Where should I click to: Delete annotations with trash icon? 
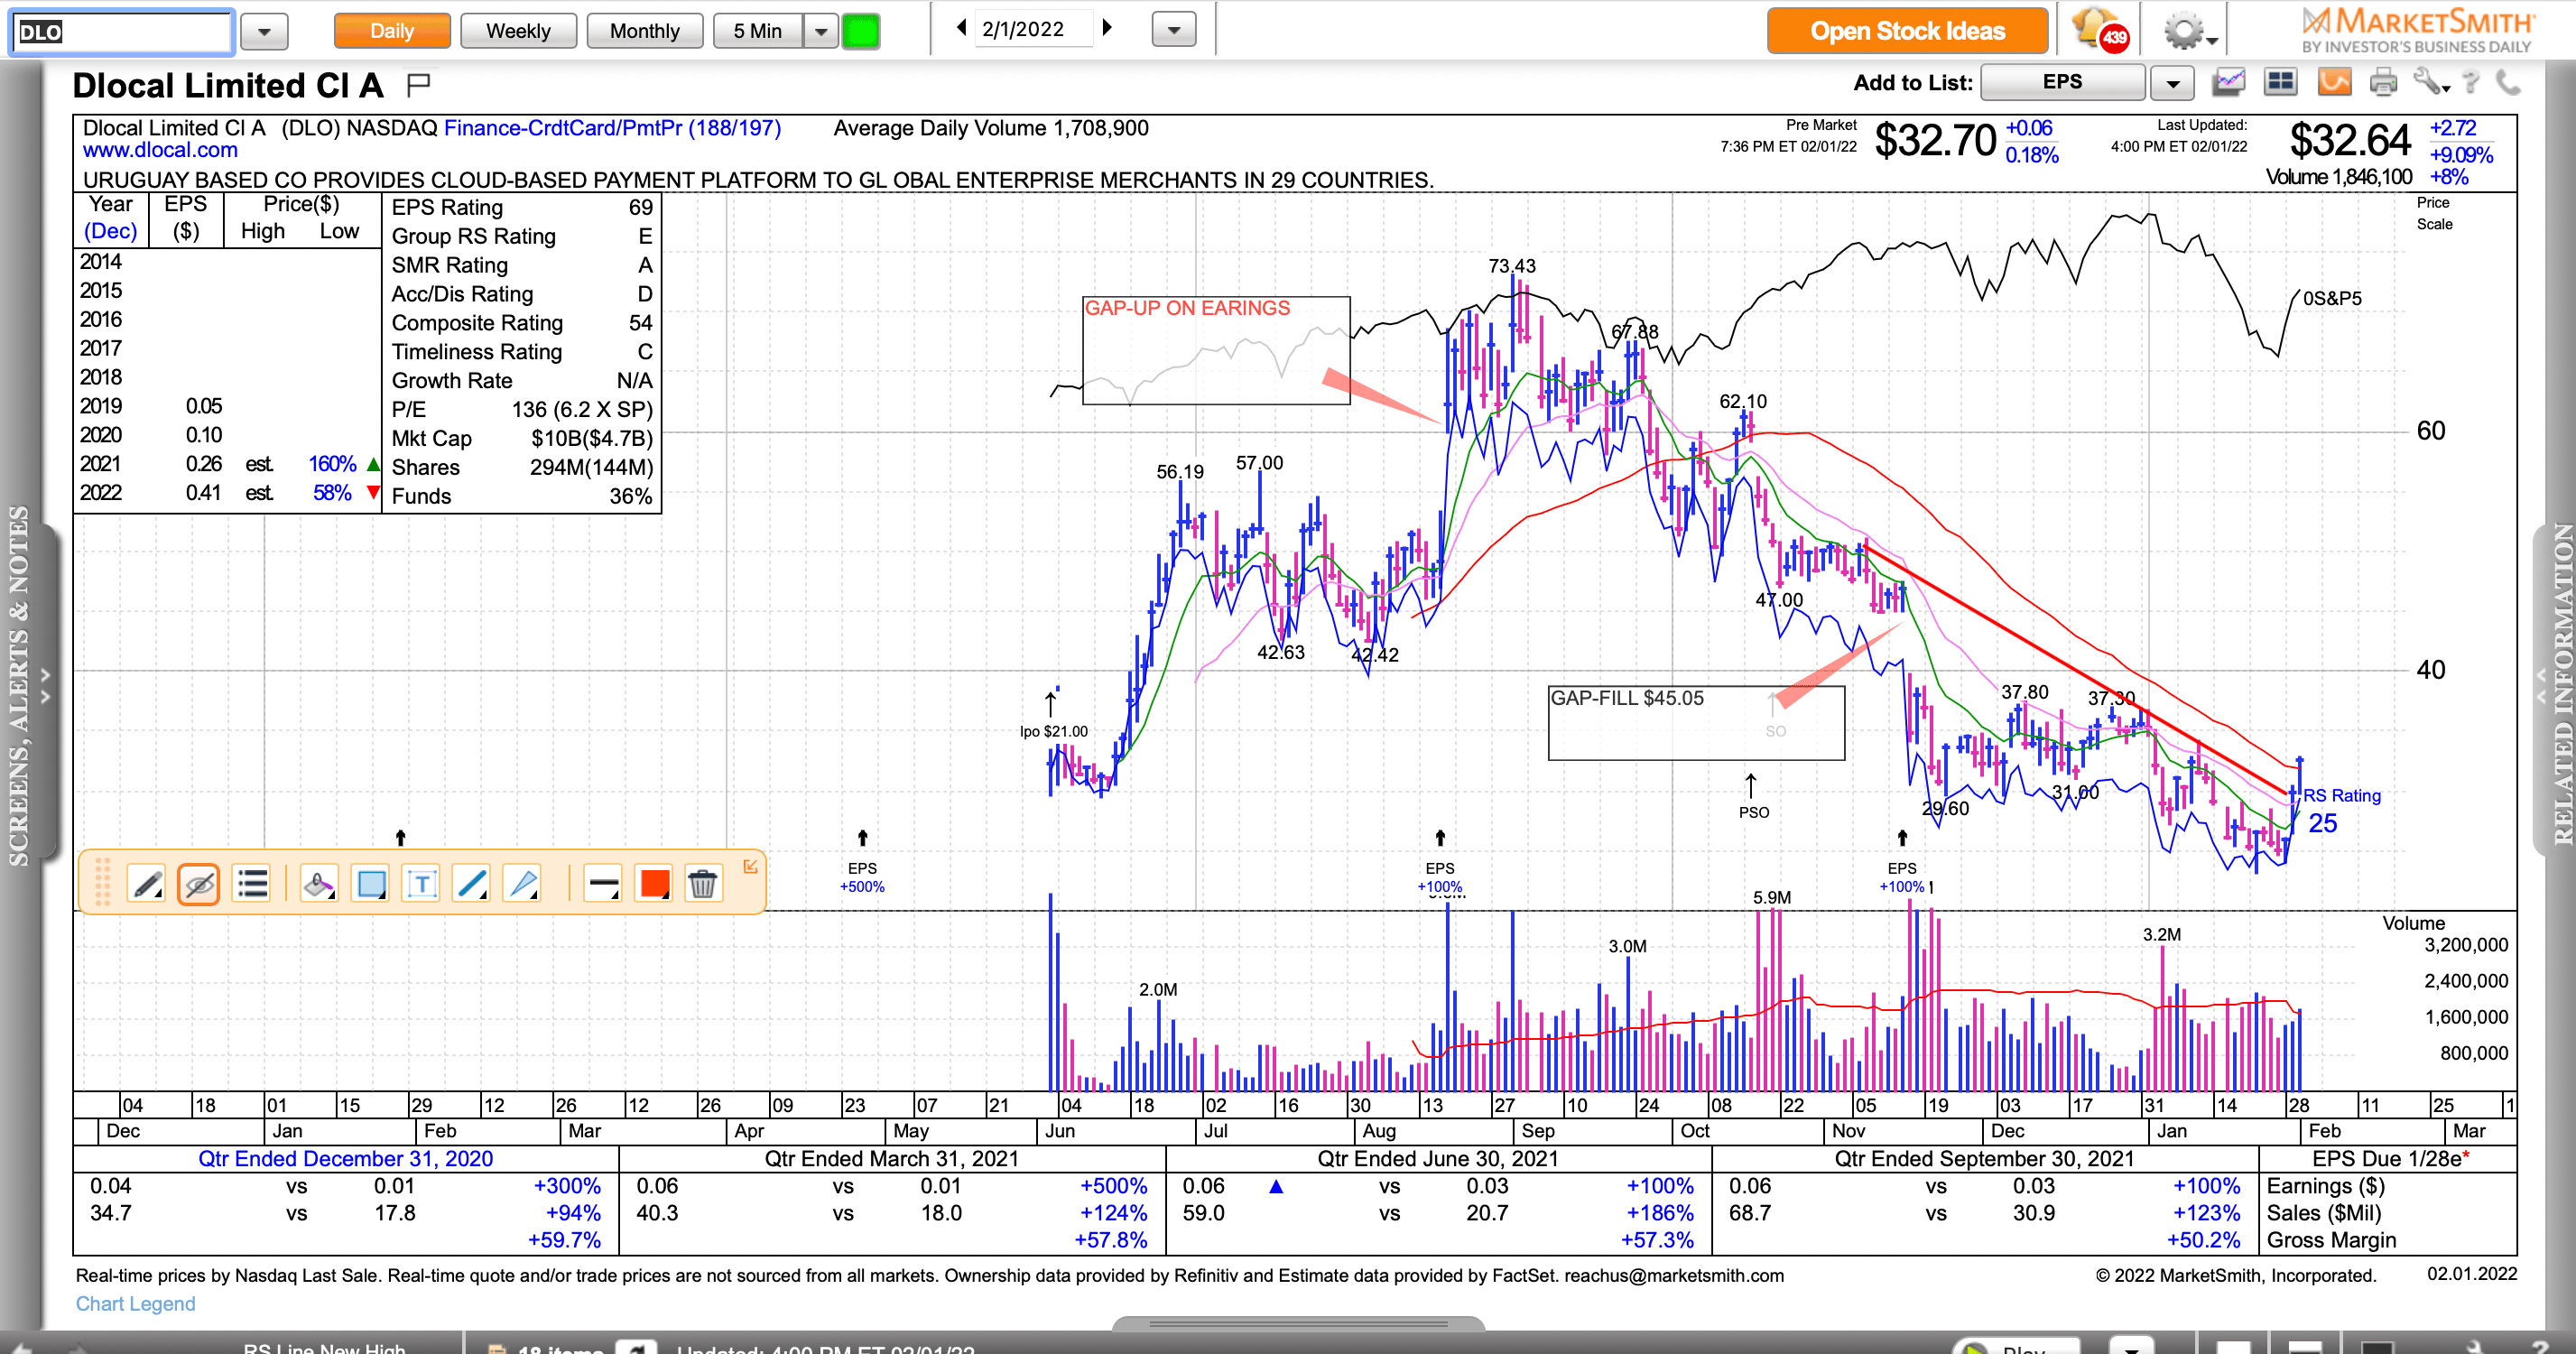tap(703, 884)
